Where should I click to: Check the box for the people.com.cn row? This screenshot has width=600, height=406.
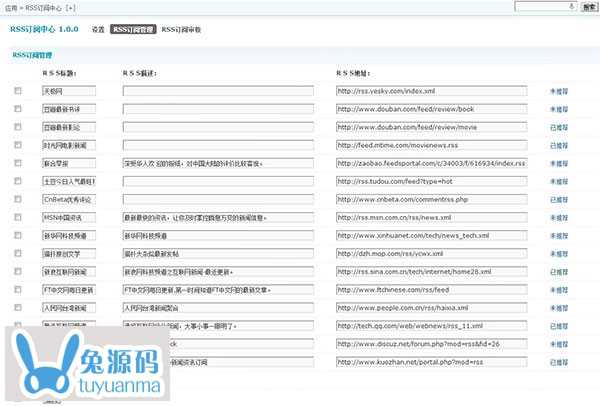[18, 308]
